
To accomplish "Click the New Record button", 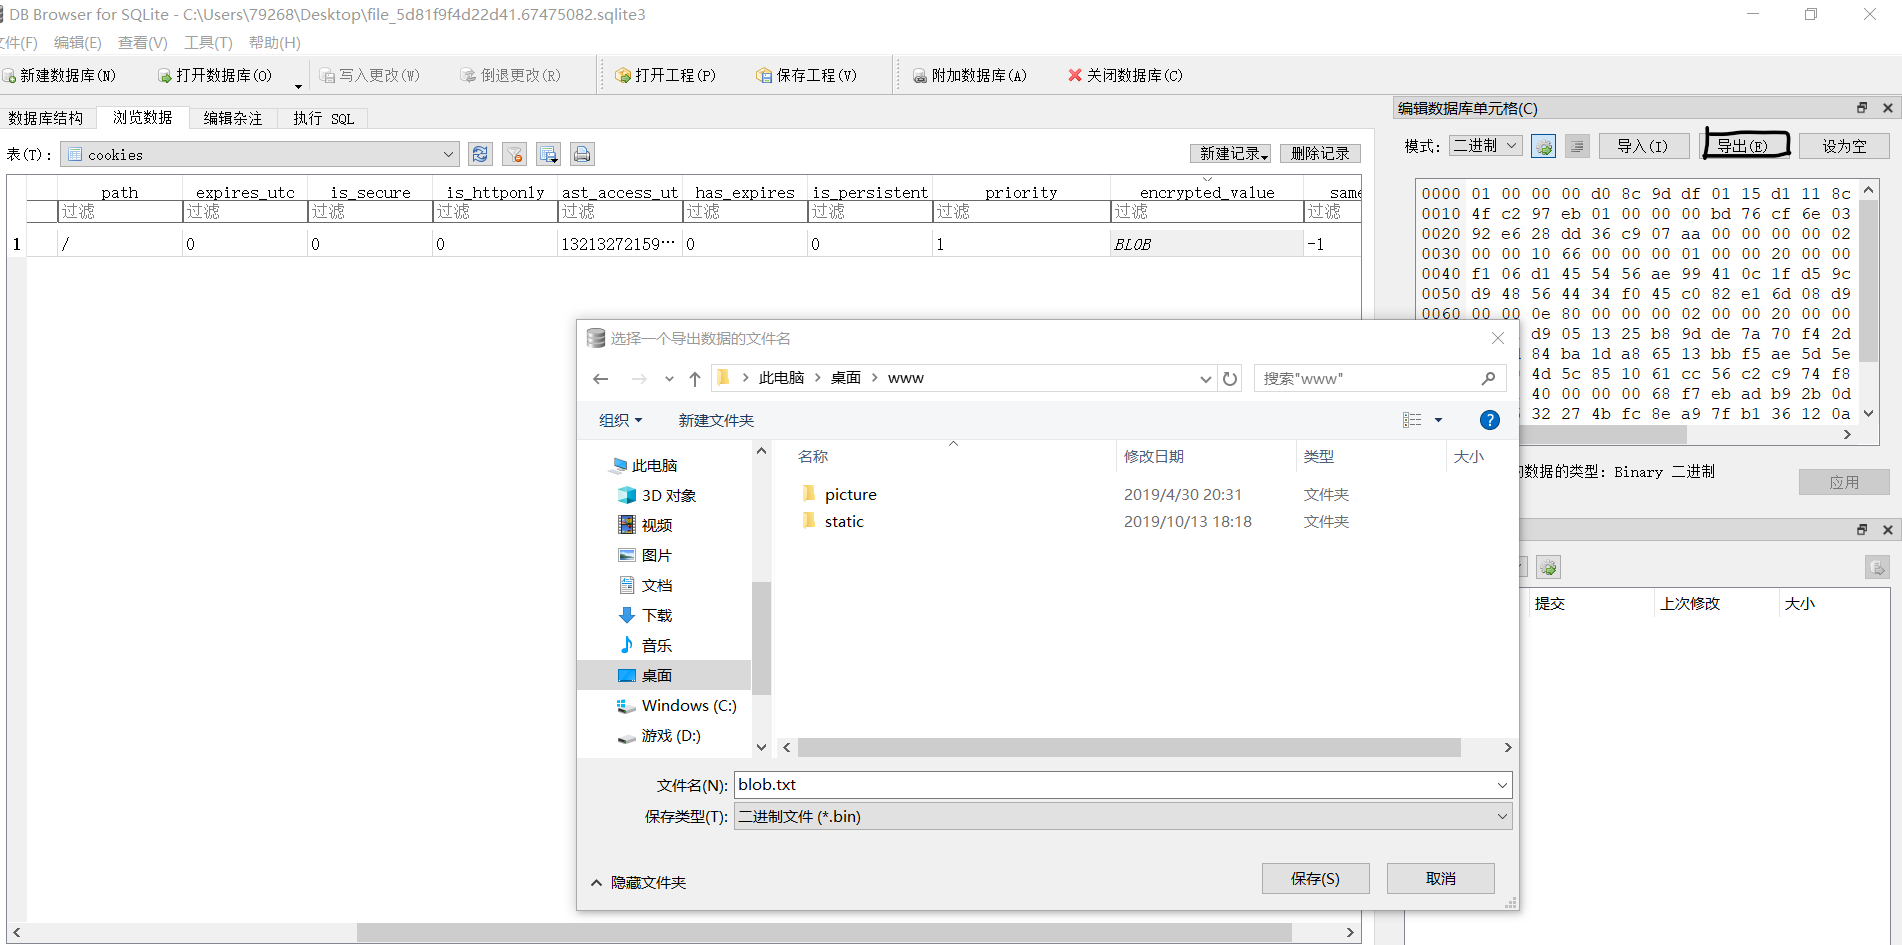I will (x=1230, y=153).
